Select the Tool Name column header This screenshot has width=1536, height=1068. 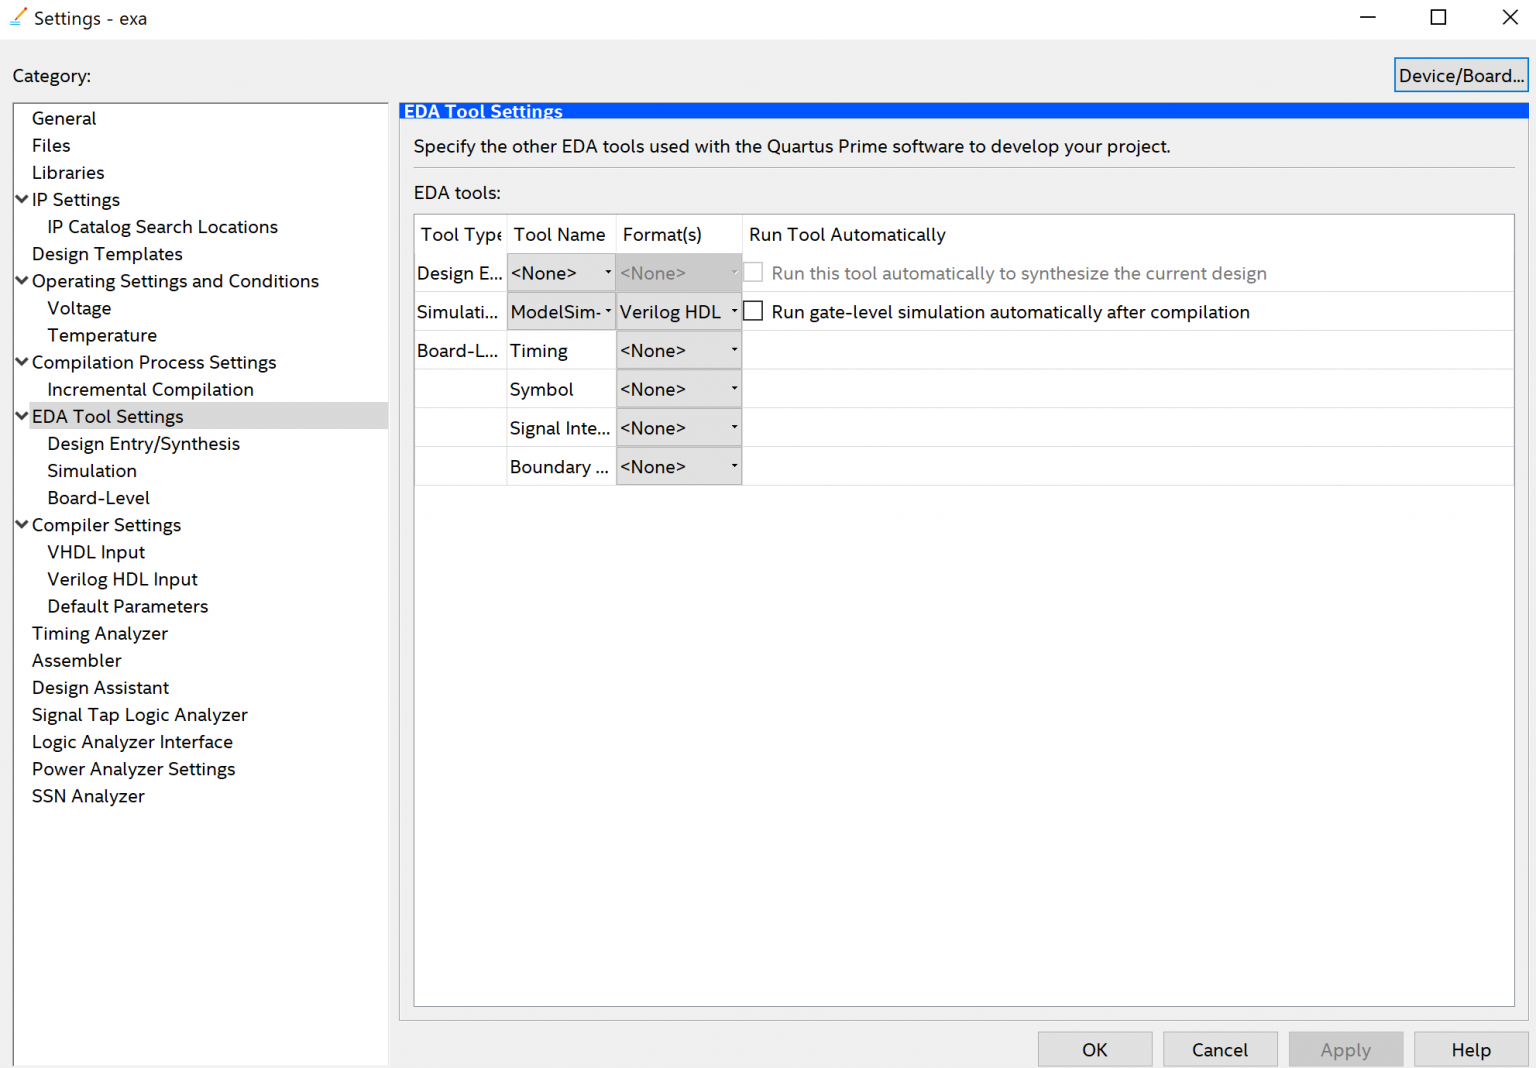560,235
